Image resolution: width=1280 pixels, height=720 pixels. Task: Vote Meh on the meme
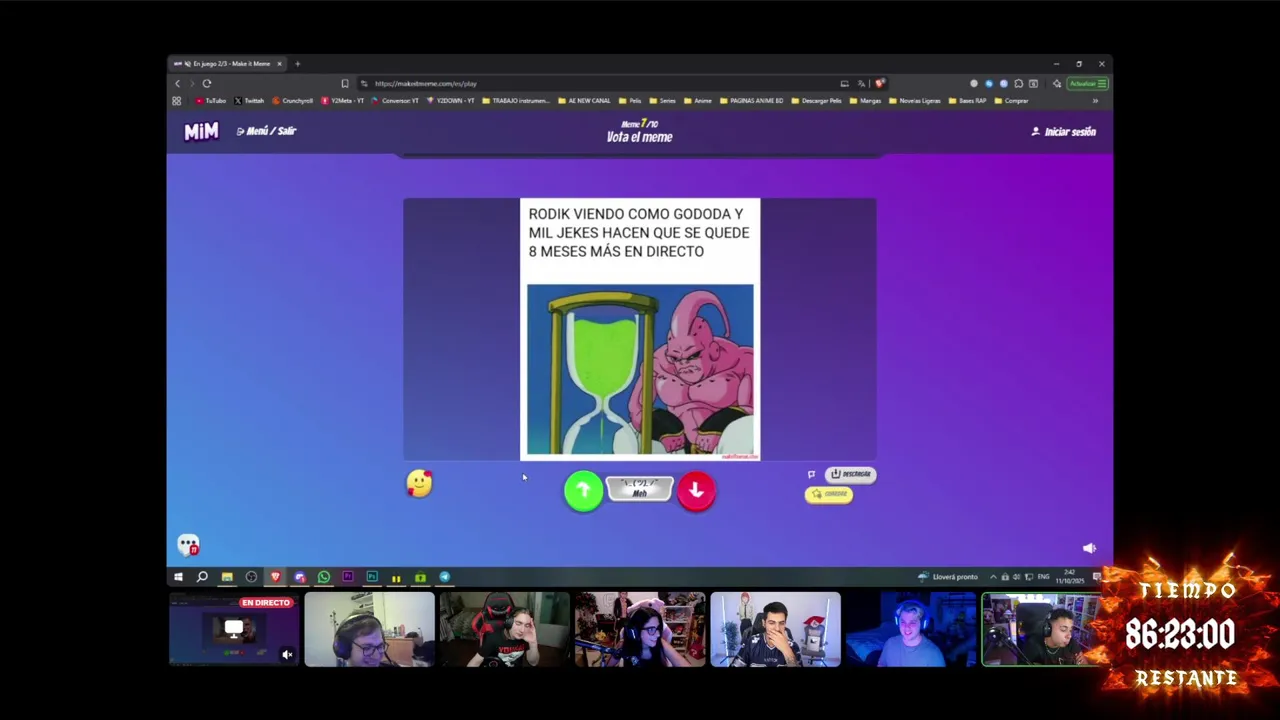639,489
